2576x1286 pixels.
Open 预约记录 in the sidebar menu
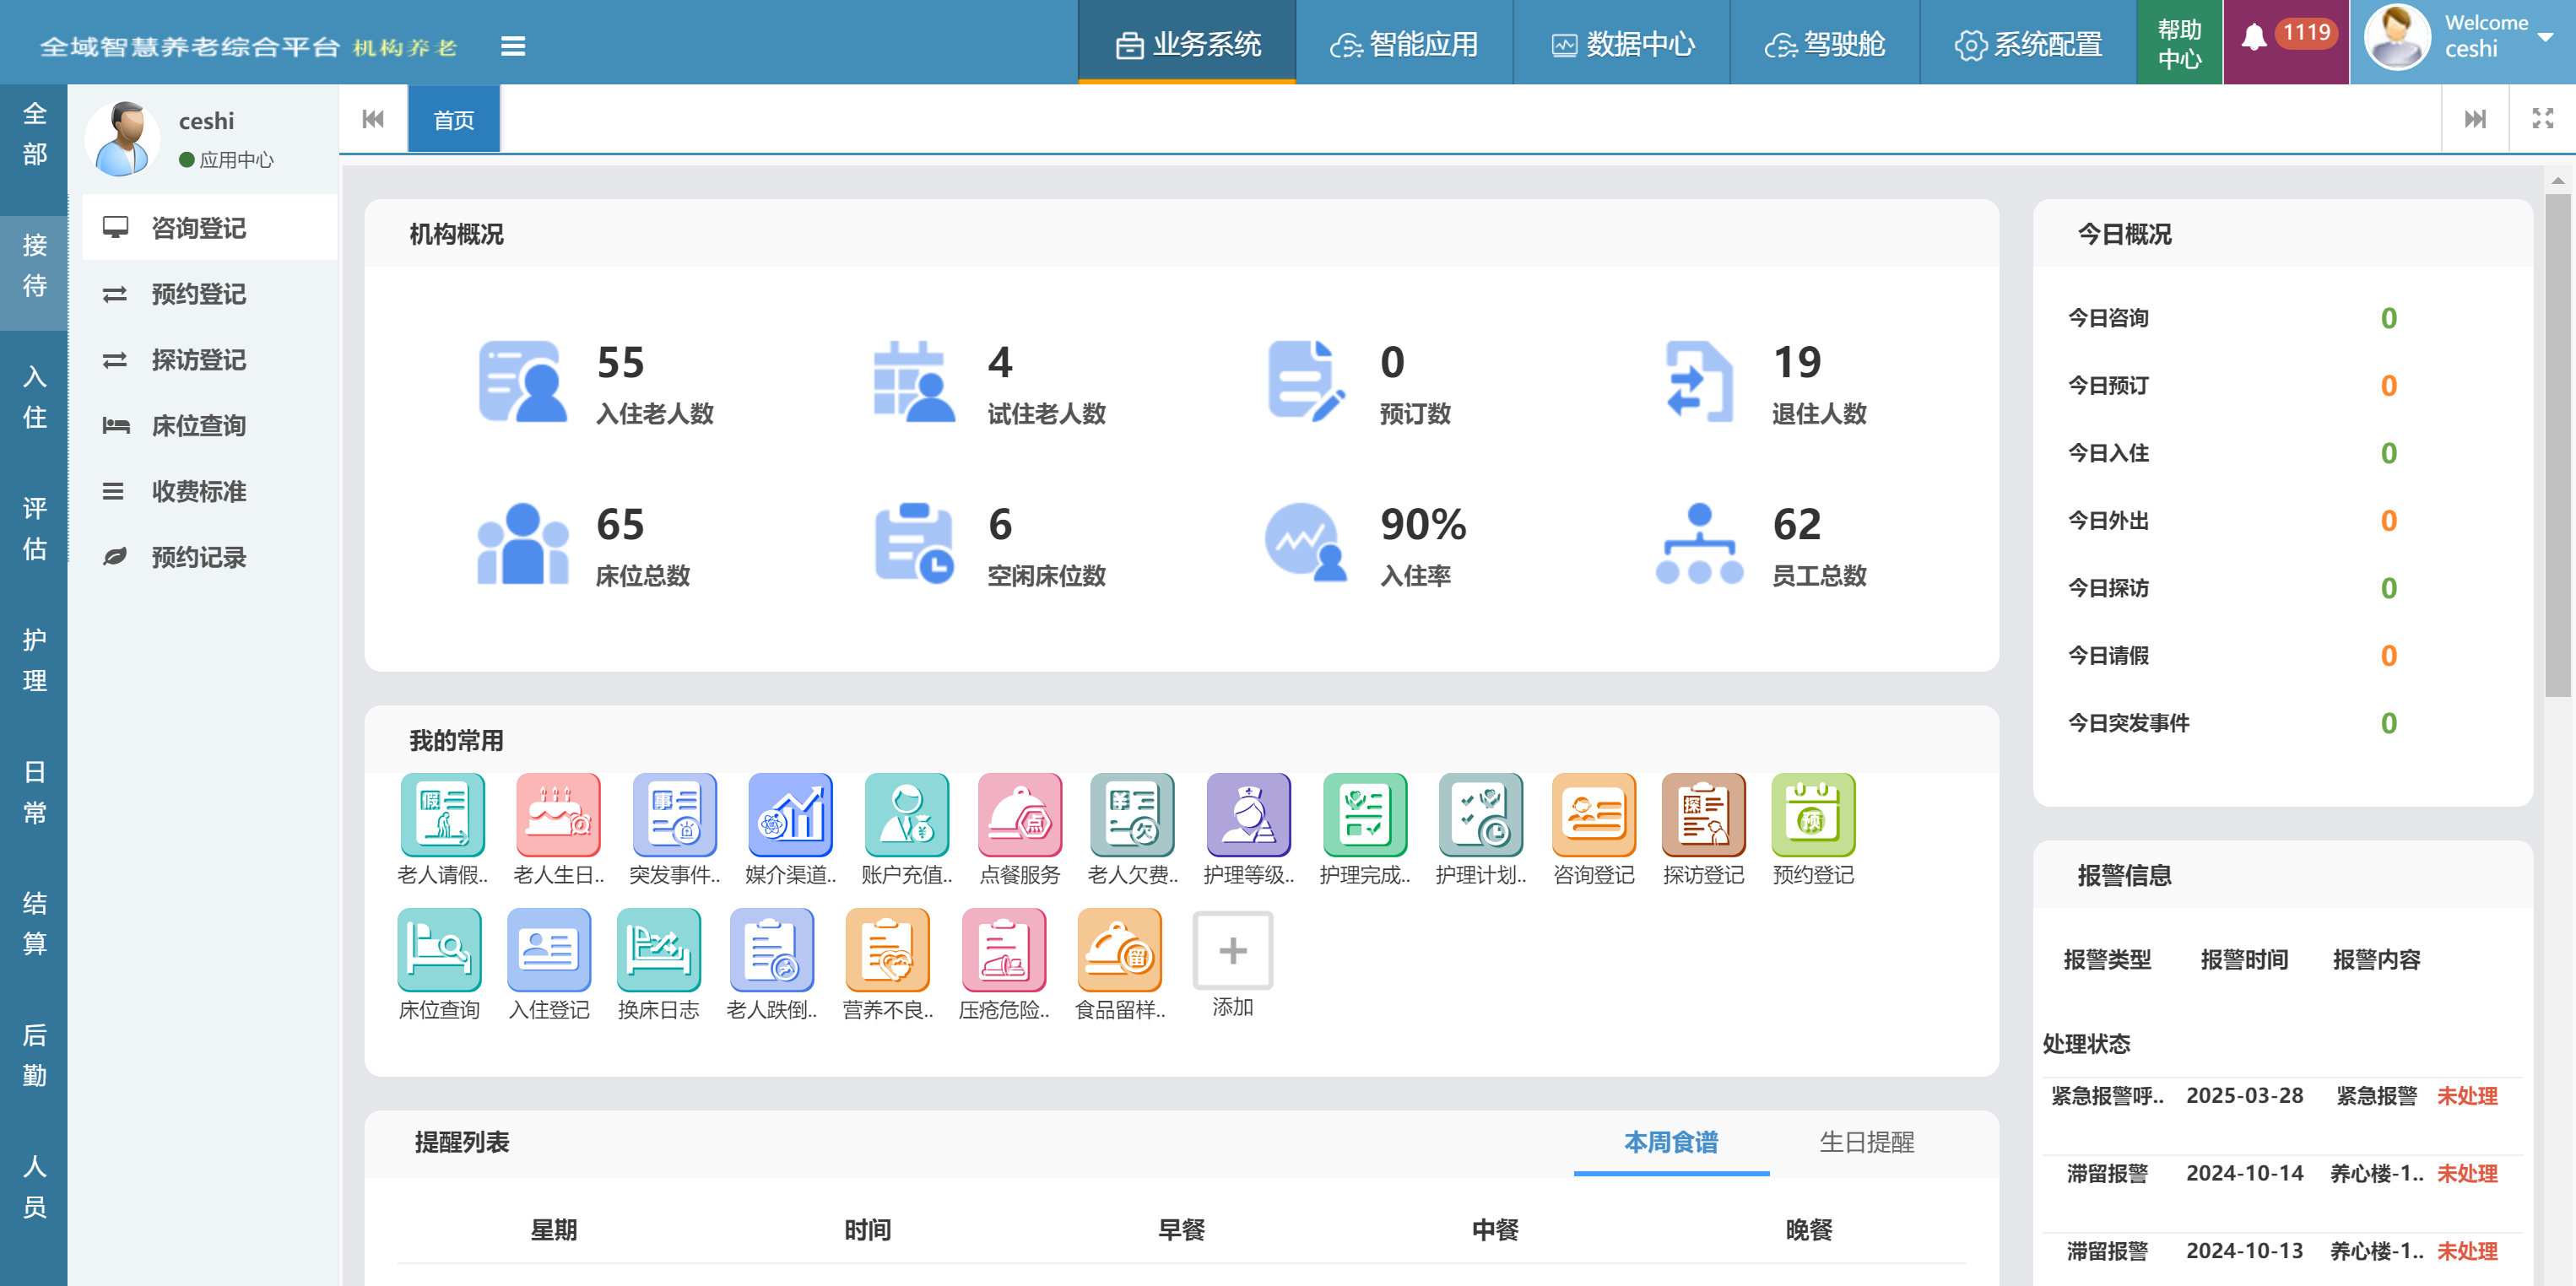click(210, 557)
